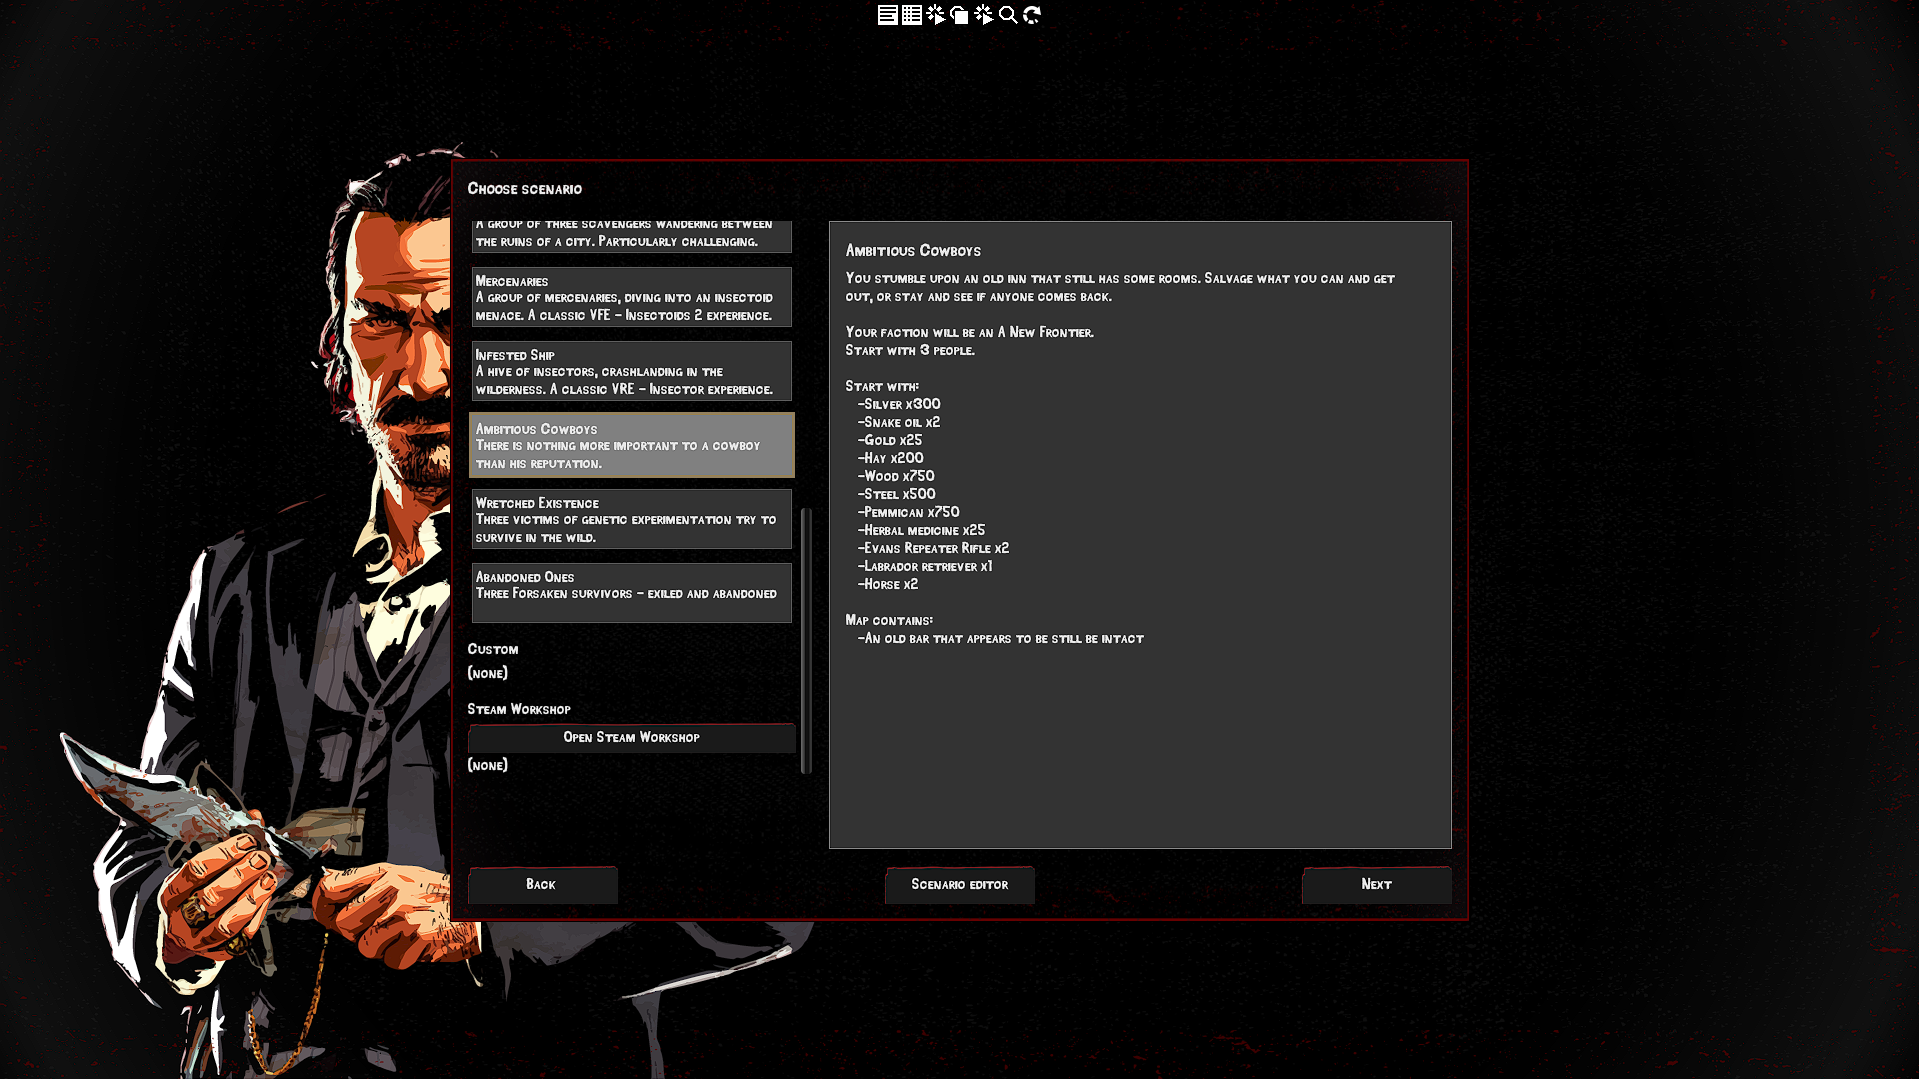
Task: Click the Herbal medicine x25 entry
Action: click(x=924, y=531)
